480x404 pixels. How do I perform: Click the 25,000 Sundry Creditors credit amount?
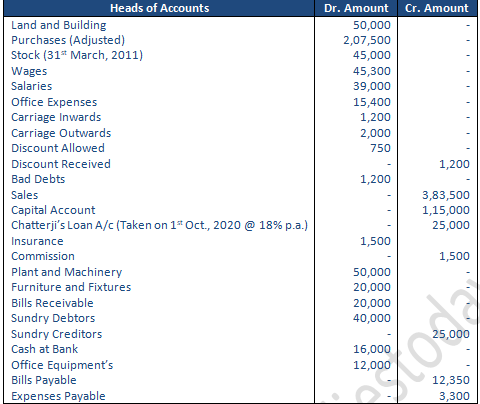click(451, 334)
